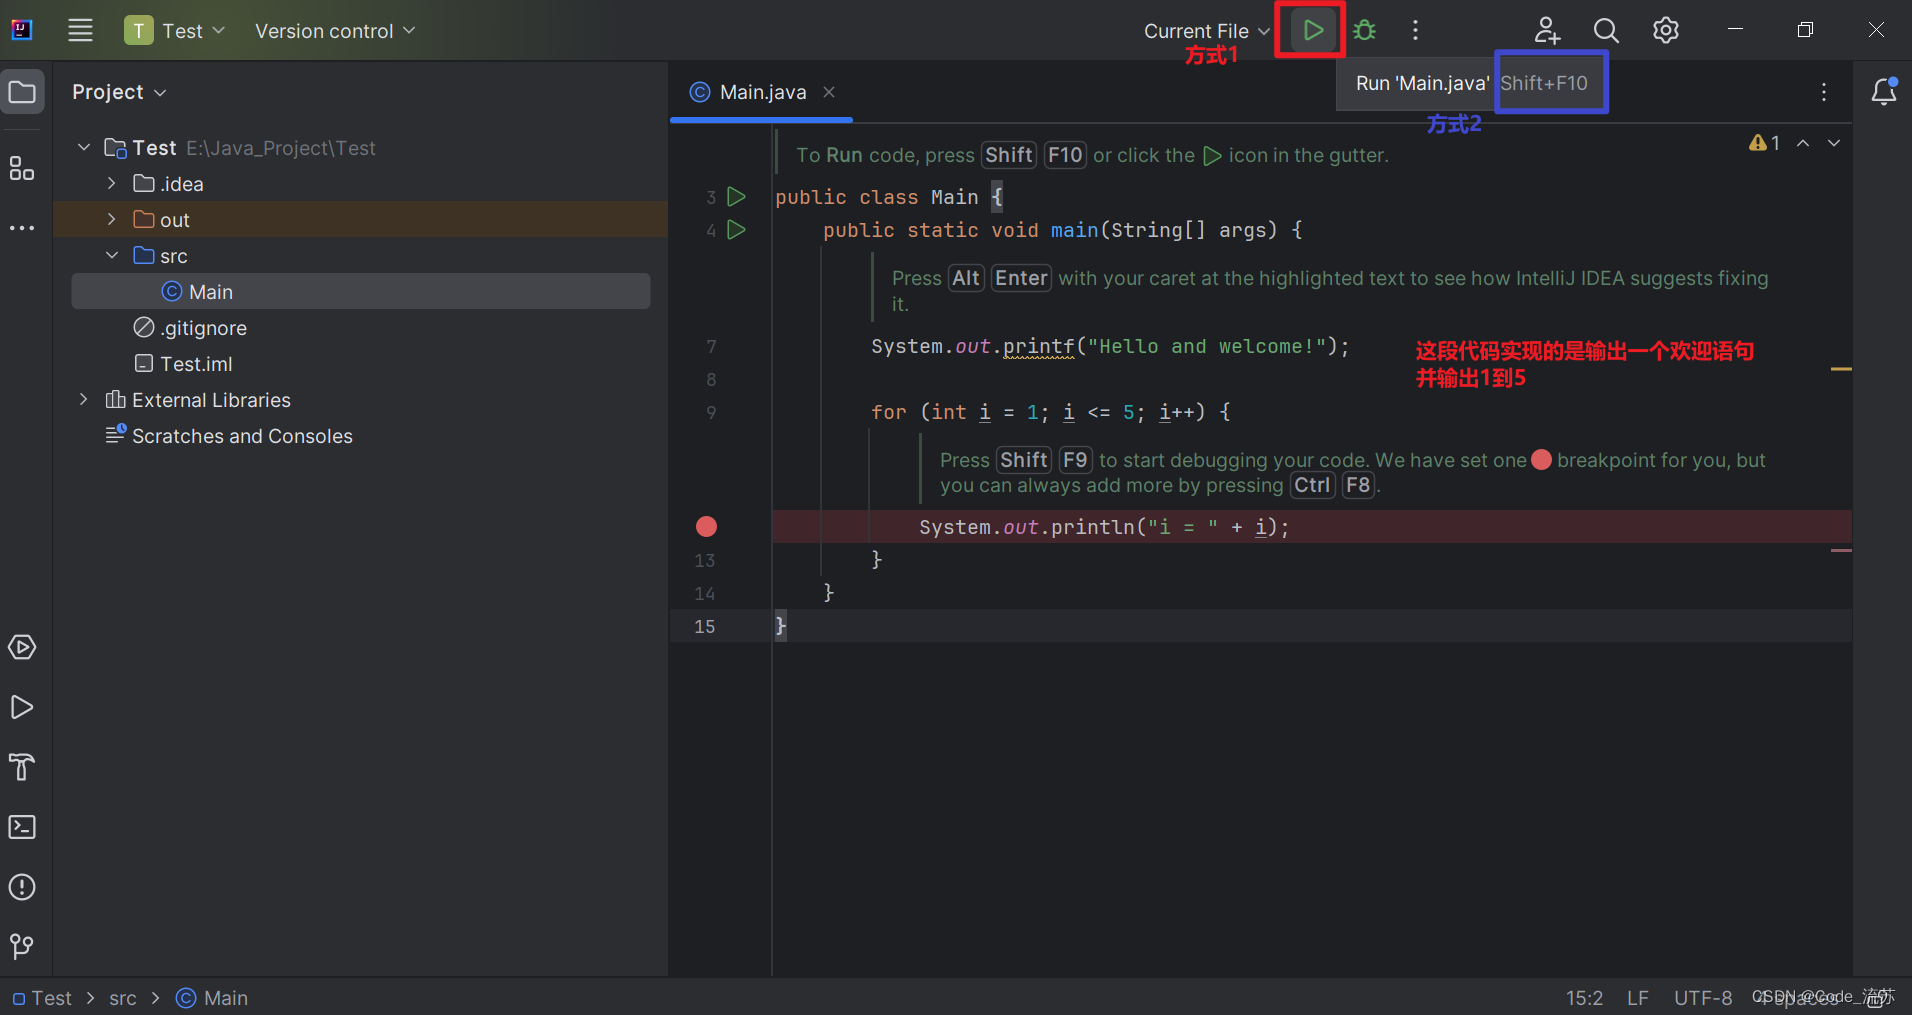Click Main breadcrumb in status bar

(213, 998)
